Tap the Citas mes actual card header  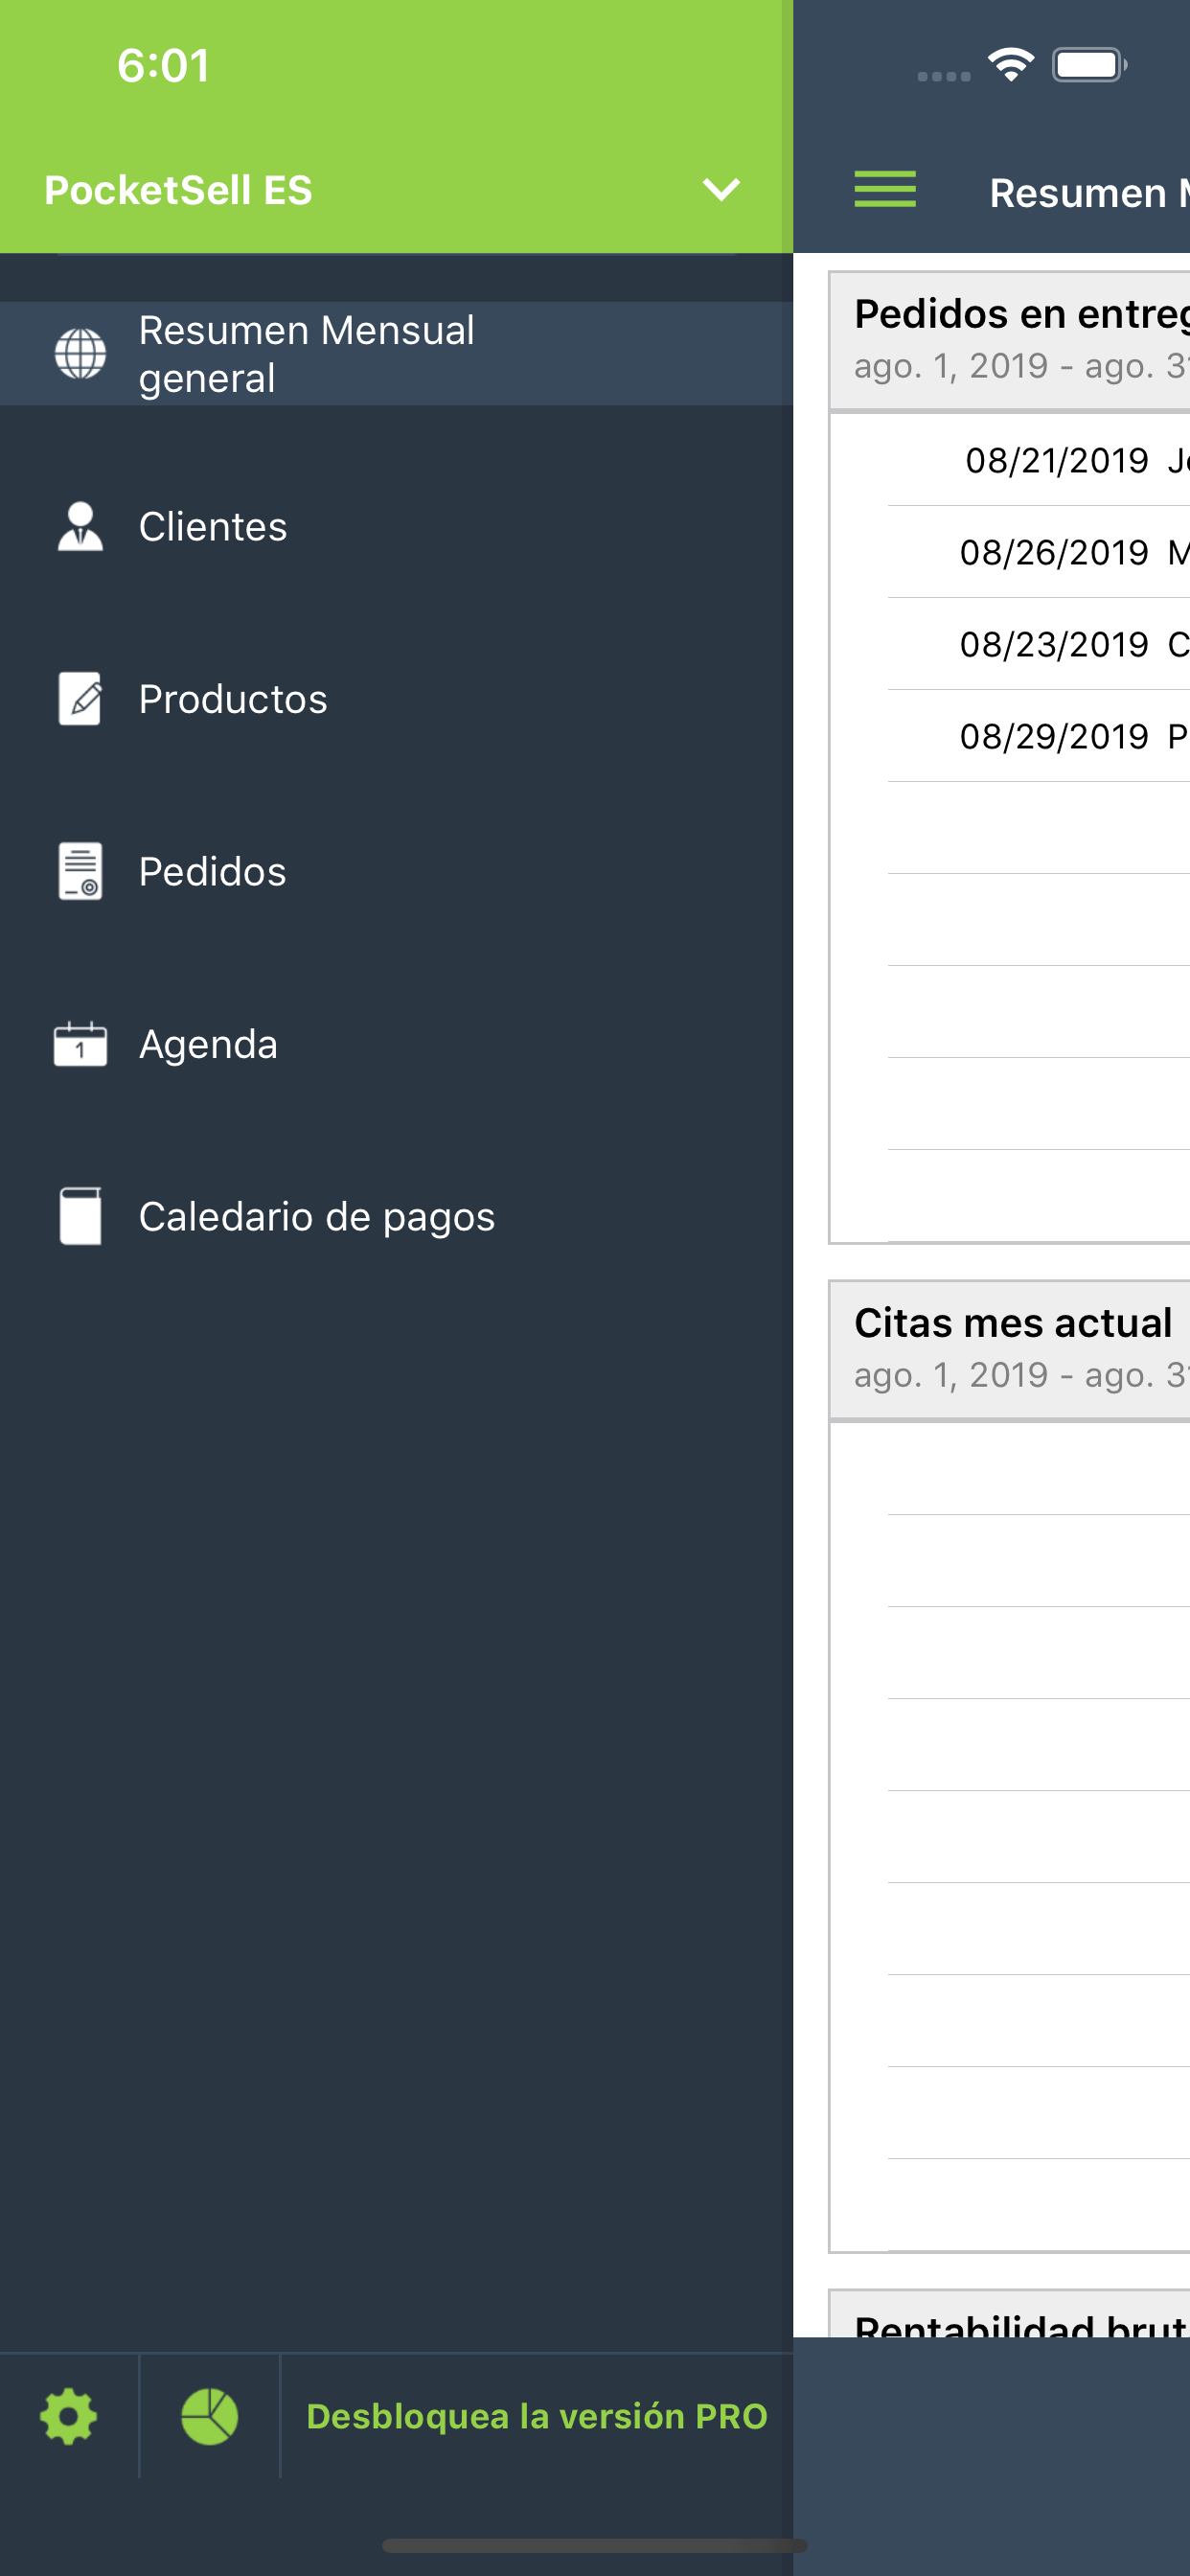[x=1010, y=1349]
